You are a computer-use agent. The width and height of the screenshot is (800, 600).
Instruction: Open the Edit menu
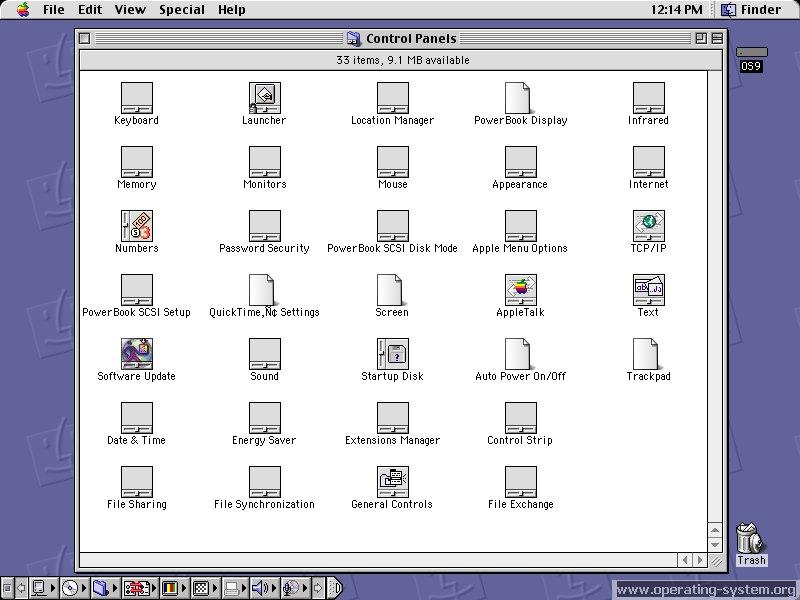[90, 9]
